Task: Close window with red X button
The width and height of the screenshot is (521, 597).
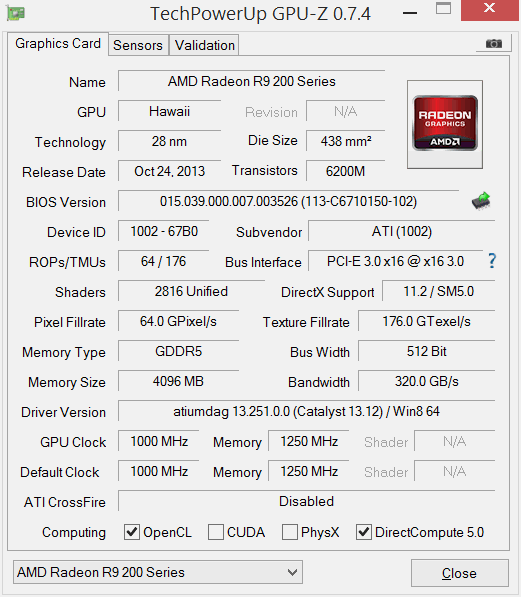Action: pos(490,9)
